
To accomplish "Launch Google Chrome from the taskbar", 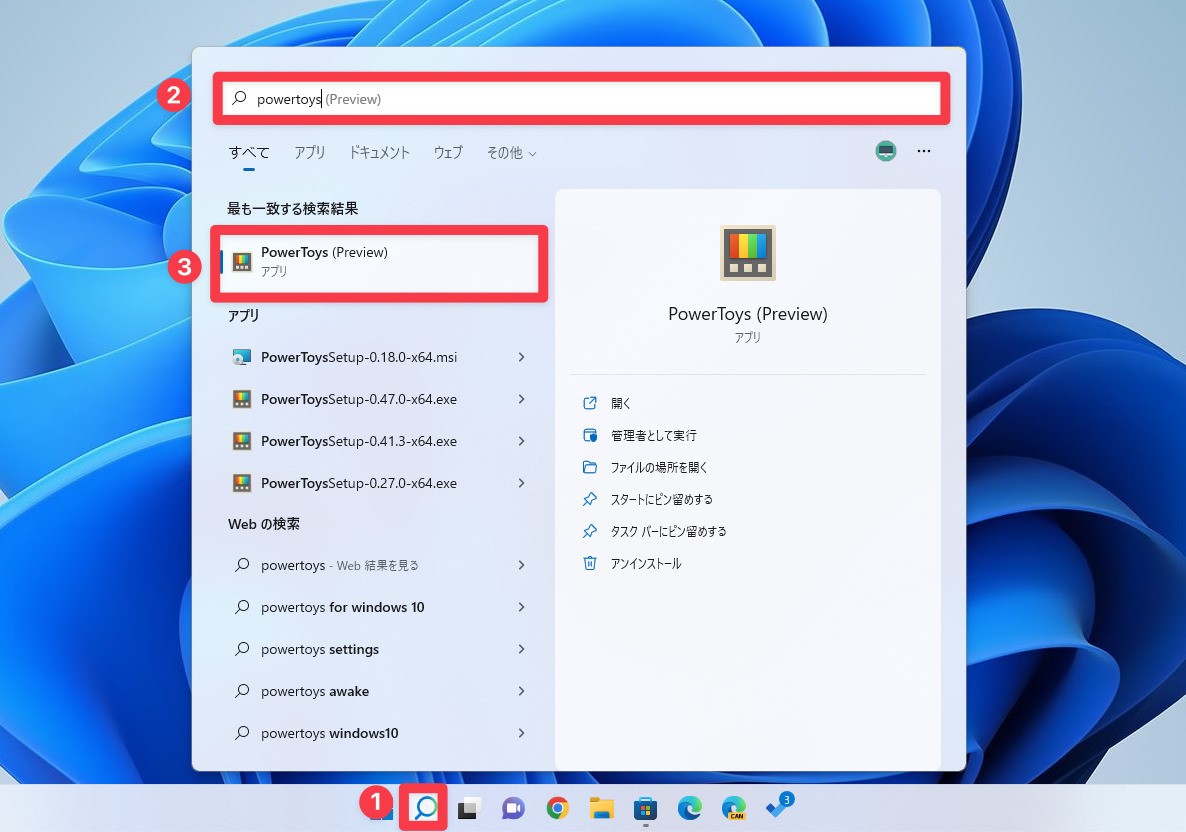I will tap(557, 808).
